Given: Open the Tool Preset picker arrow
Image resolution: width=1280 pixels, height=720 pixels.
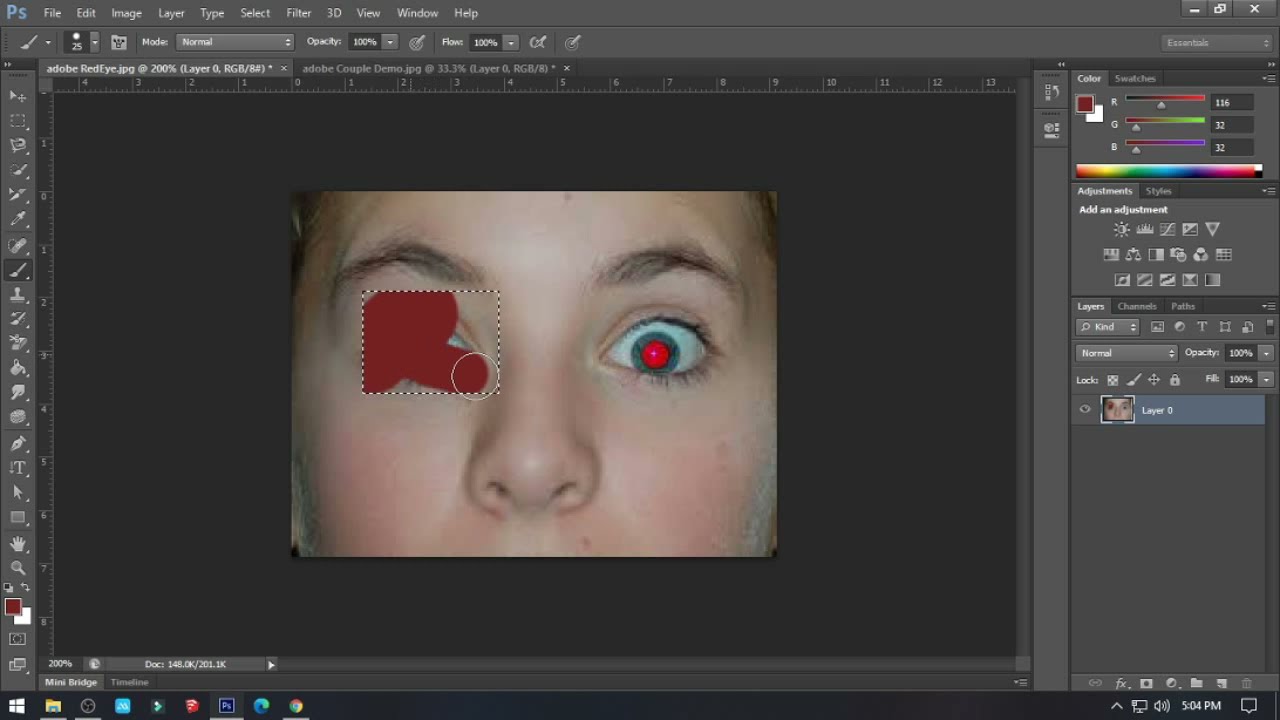Looking at the screenshot, I should click(47, 42).
